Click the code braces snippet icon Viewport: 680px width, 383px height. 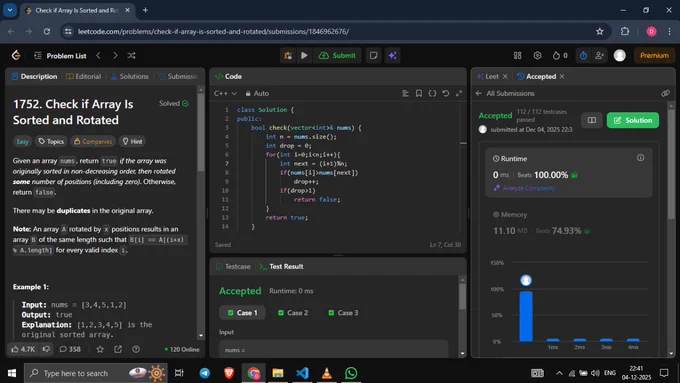click(432, 93)
